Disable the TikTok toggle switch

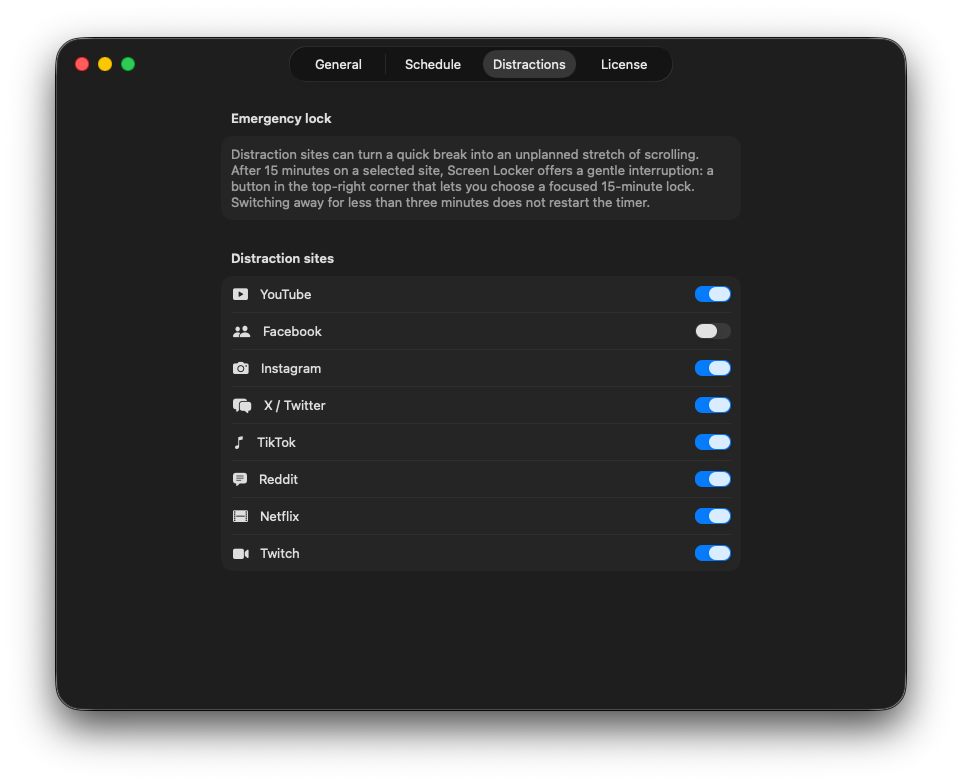(x=712, y=442)
